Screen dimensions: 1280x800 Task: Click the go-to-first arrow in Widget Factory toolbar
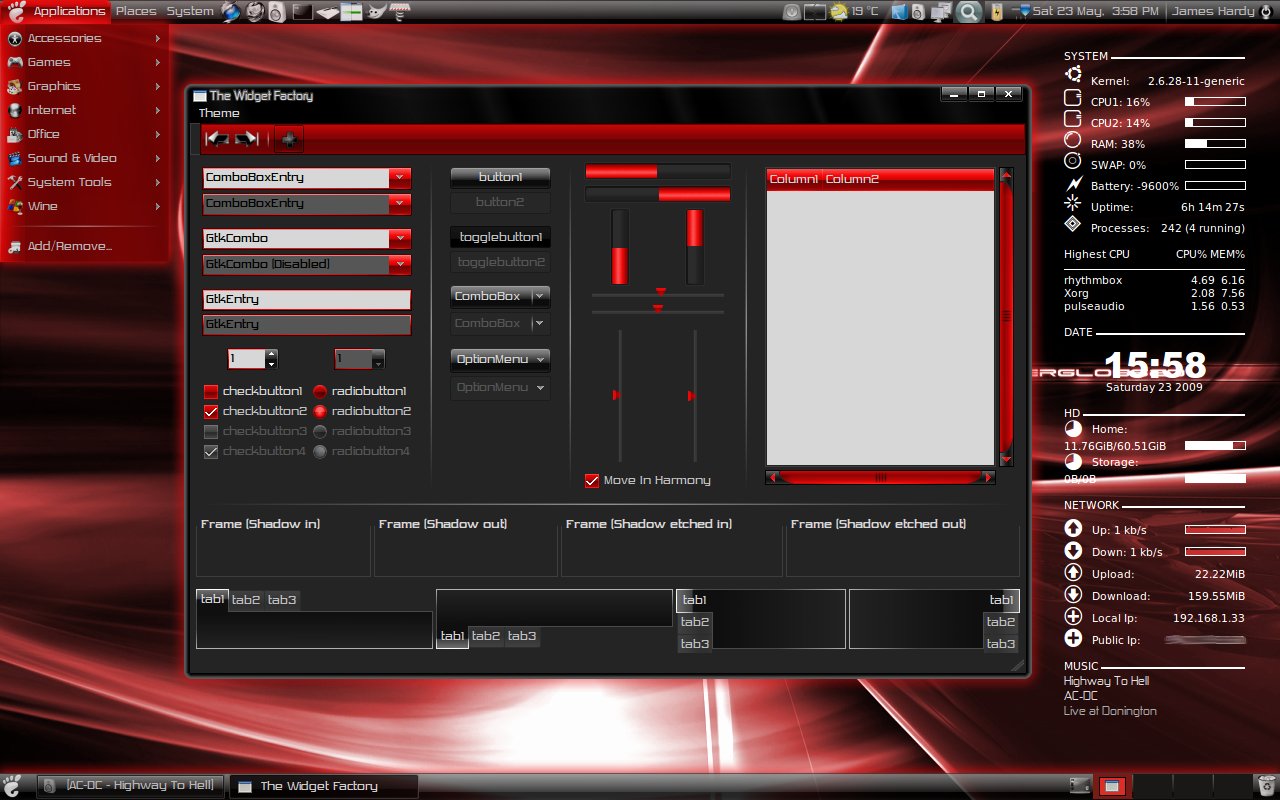[x=217, y=139]
